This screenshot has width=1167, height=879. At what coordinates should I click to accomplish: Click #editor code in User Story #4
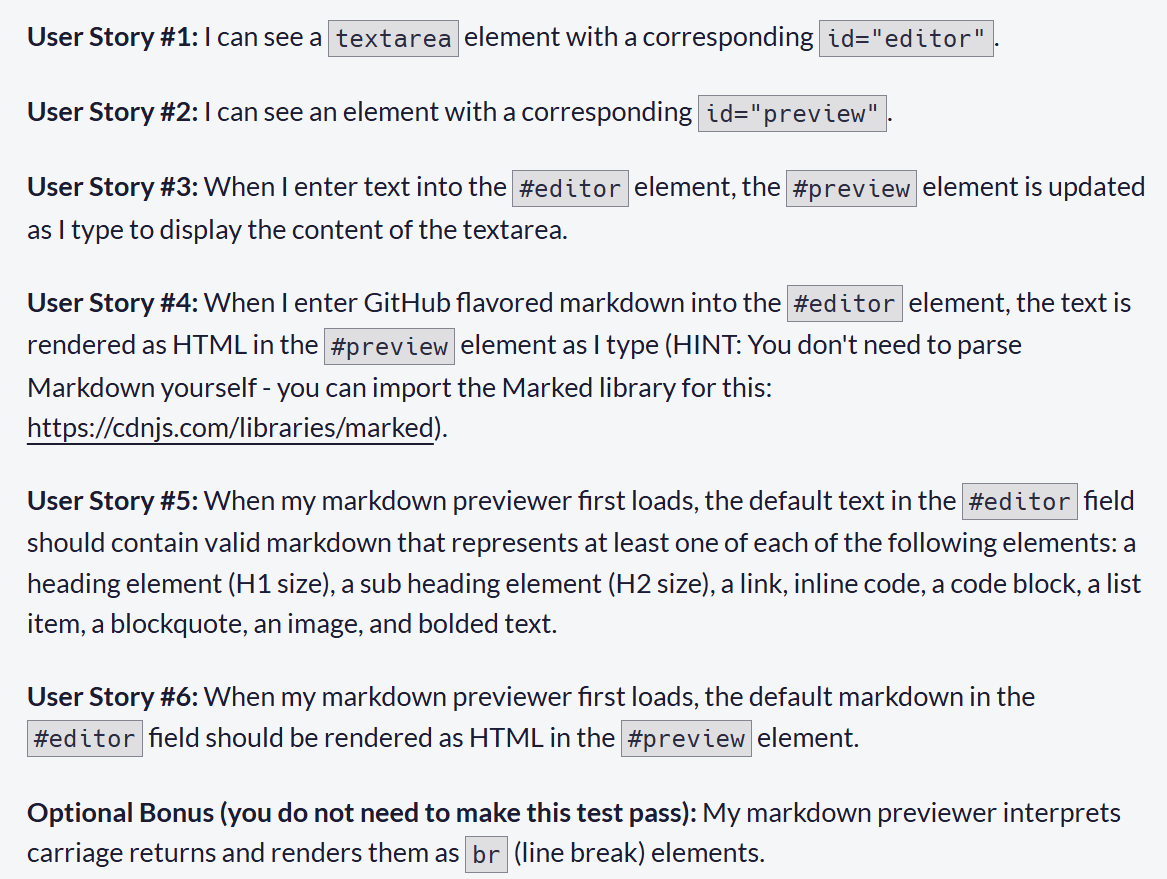point(845,304)
